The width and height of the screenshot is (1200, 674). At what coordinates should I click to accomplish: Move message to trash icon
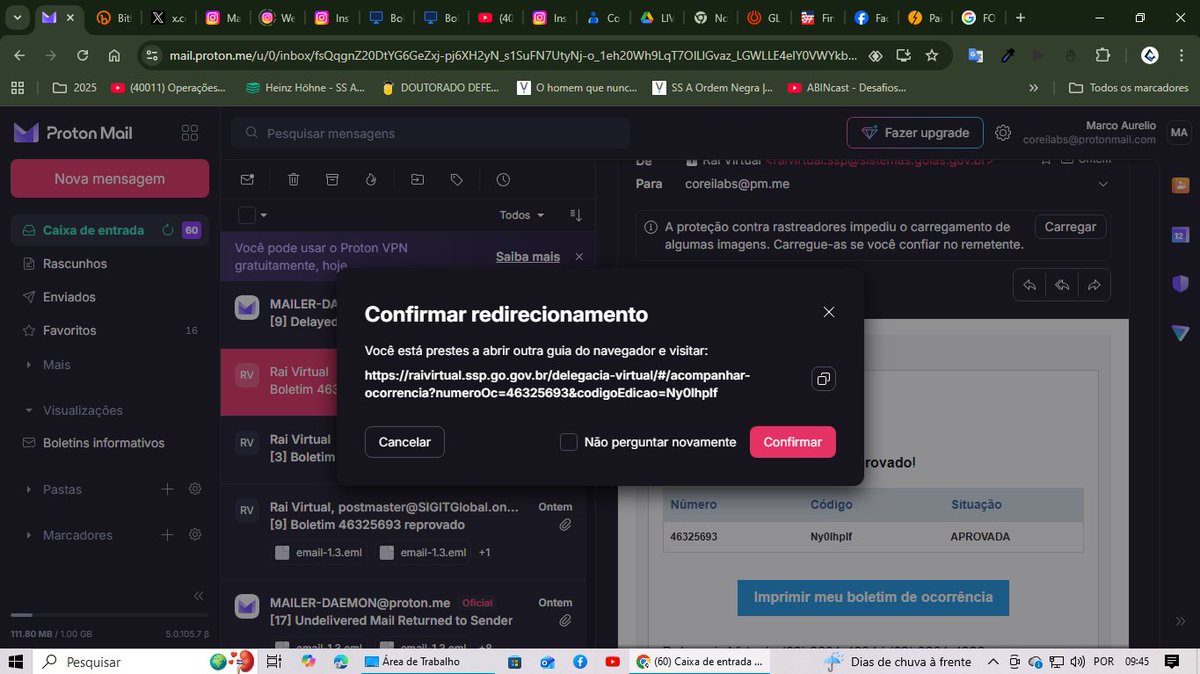pos(294,180)
